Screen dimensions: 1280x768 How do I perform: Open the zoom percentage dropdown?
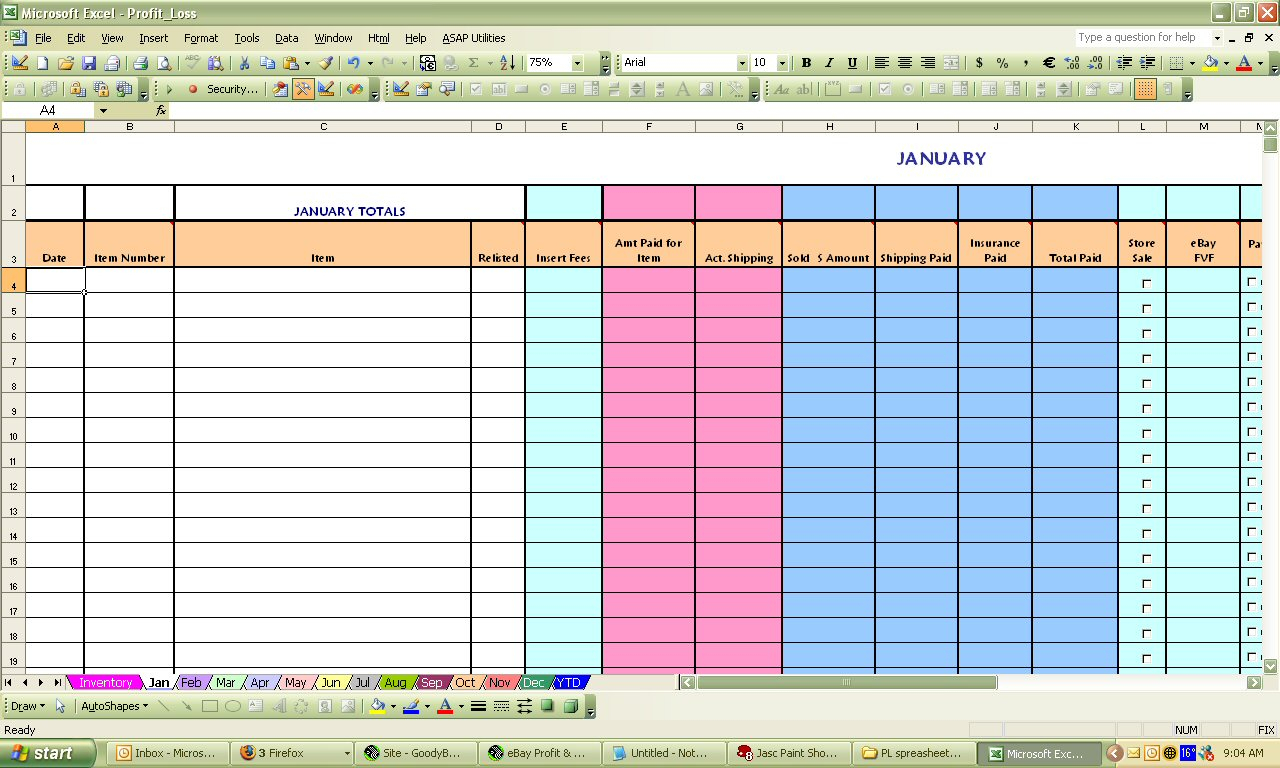[x=577, y=63]
